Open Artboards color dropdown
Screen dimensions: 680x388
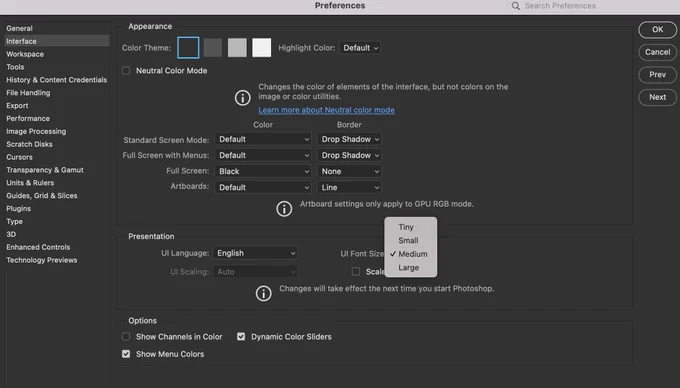[x=263, y=187]
